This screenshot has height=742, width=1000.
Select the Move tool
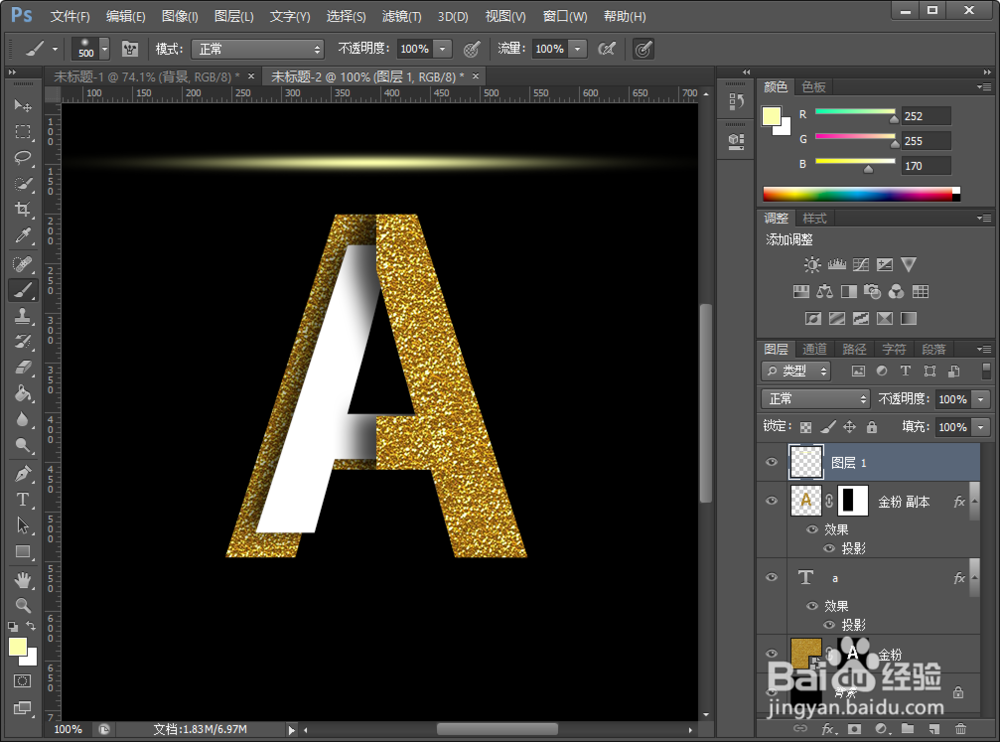[x=23, y=105]
